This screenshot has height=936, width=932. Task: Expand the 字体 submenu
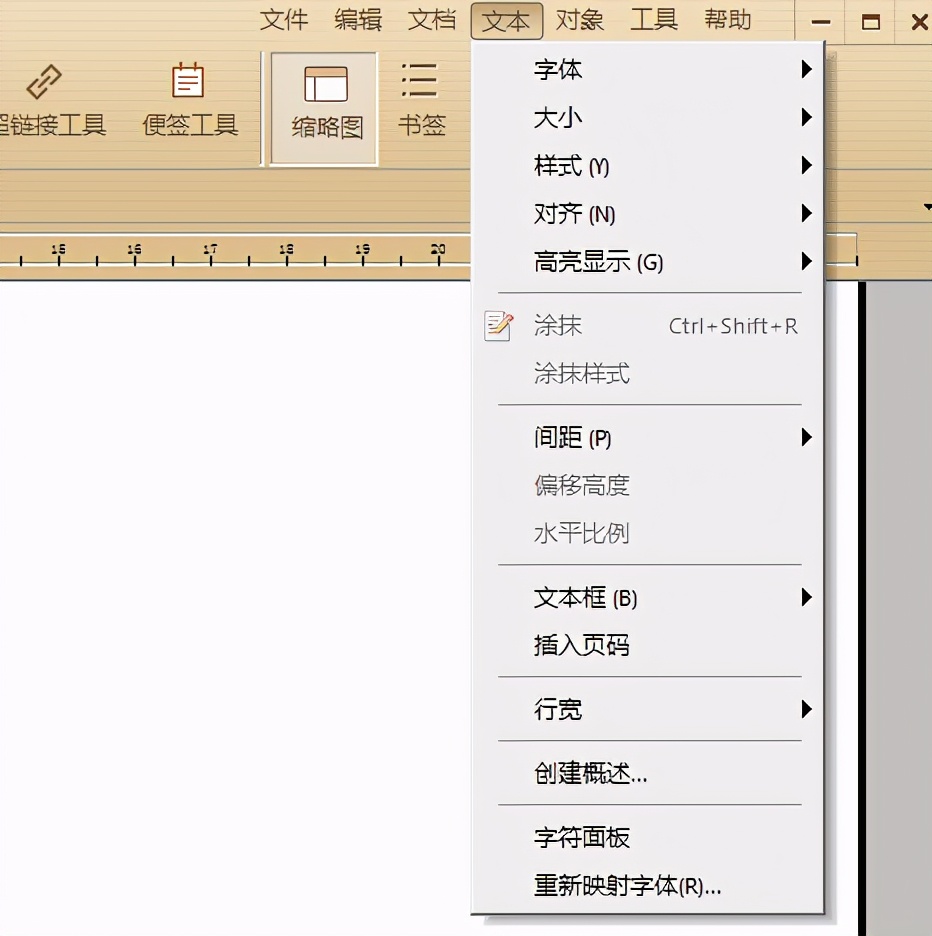[x=560, y=69]
